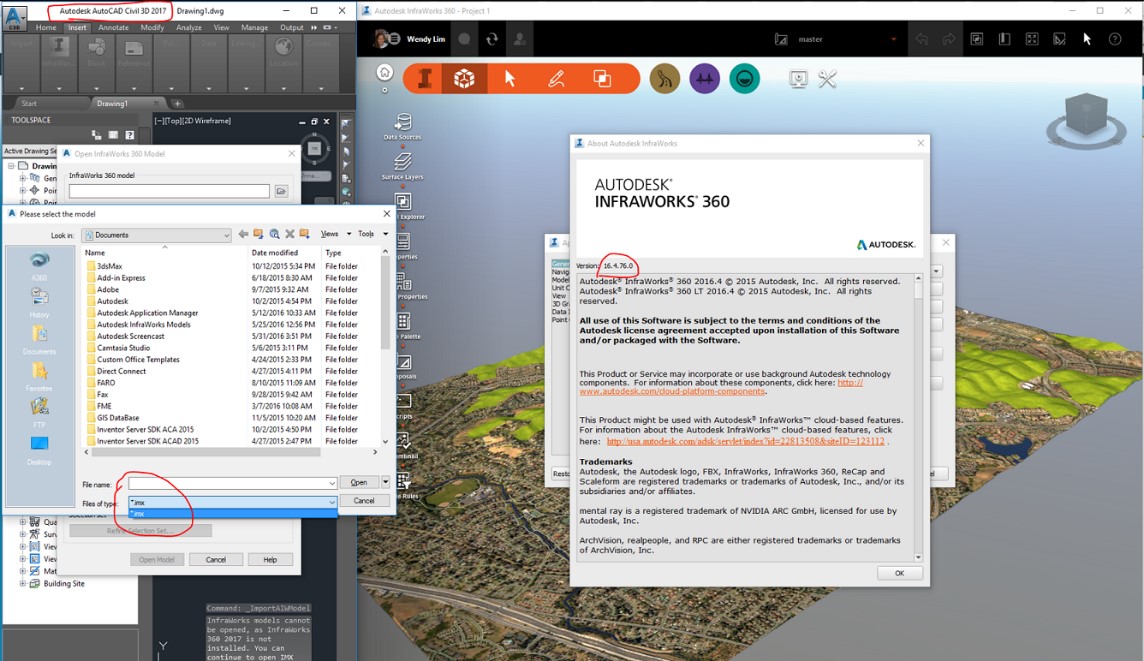This screenshot has width=1144, height=661.
Task: Click InfraWorks home icon
Action: pos(384,71)
